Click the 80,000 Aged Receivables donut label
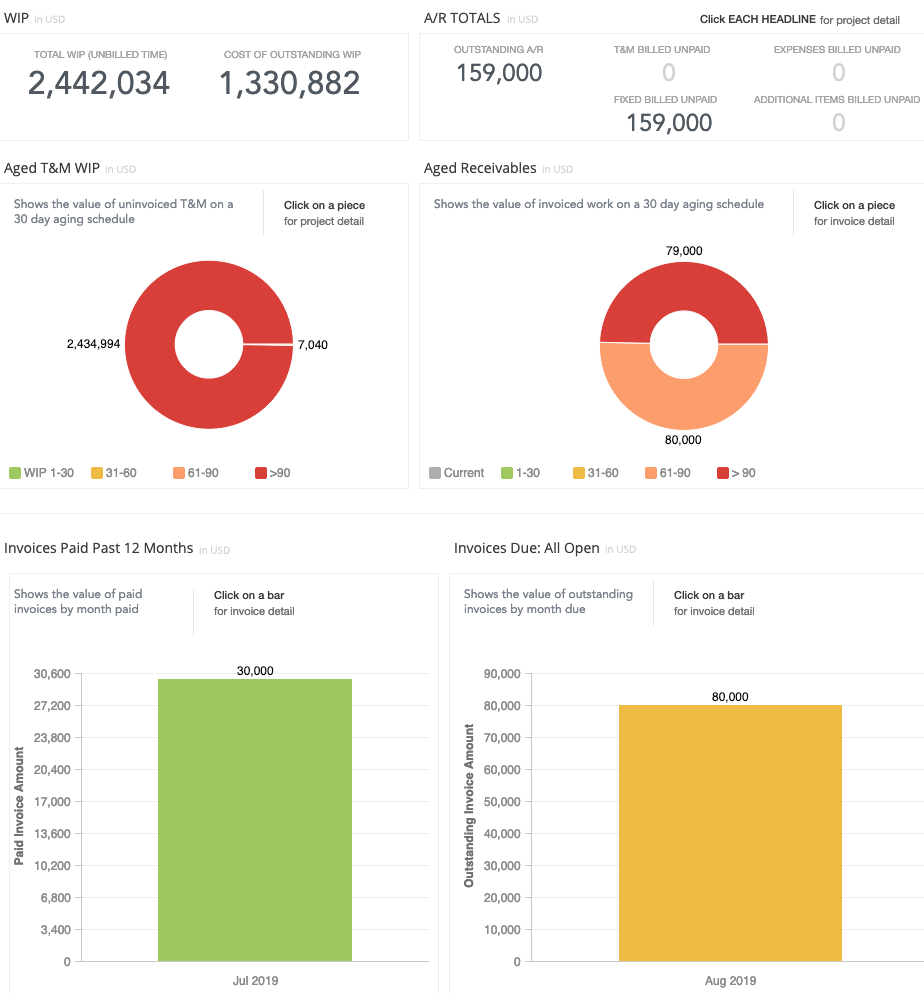 click(x=683, y=440)
